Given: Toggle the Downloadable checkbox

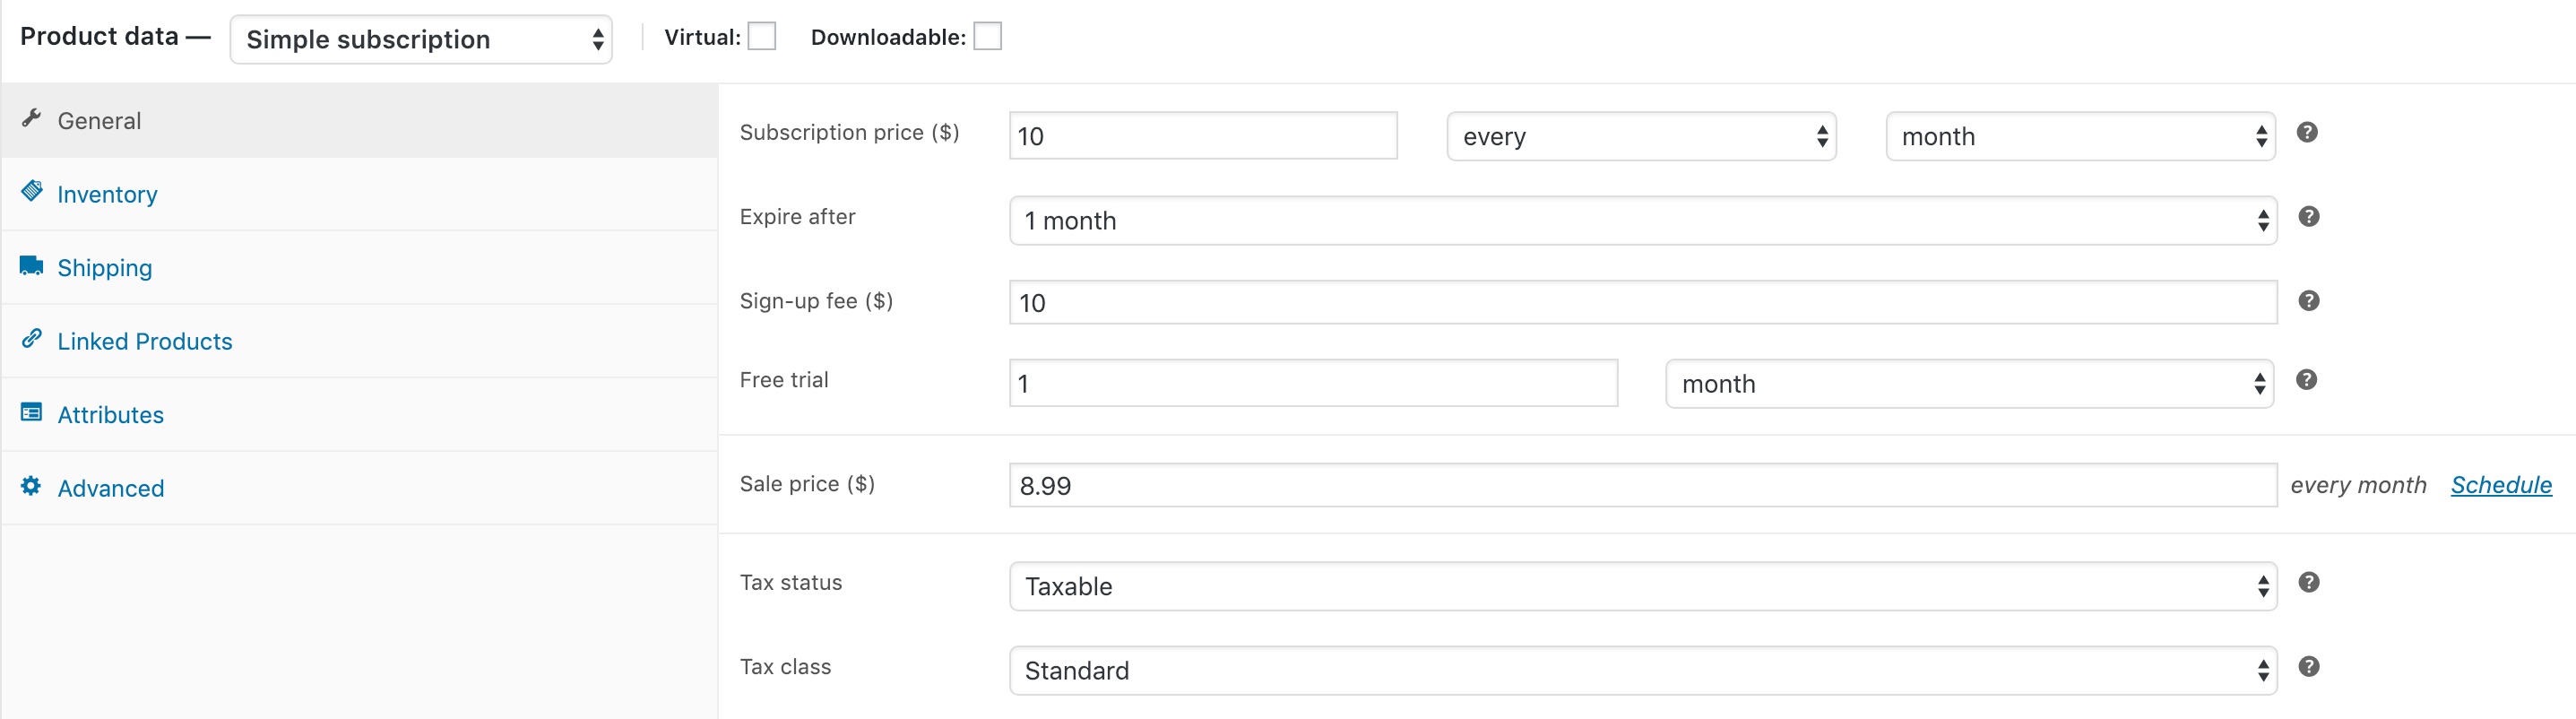Looking at the screenshot, I should coord(987,37).
